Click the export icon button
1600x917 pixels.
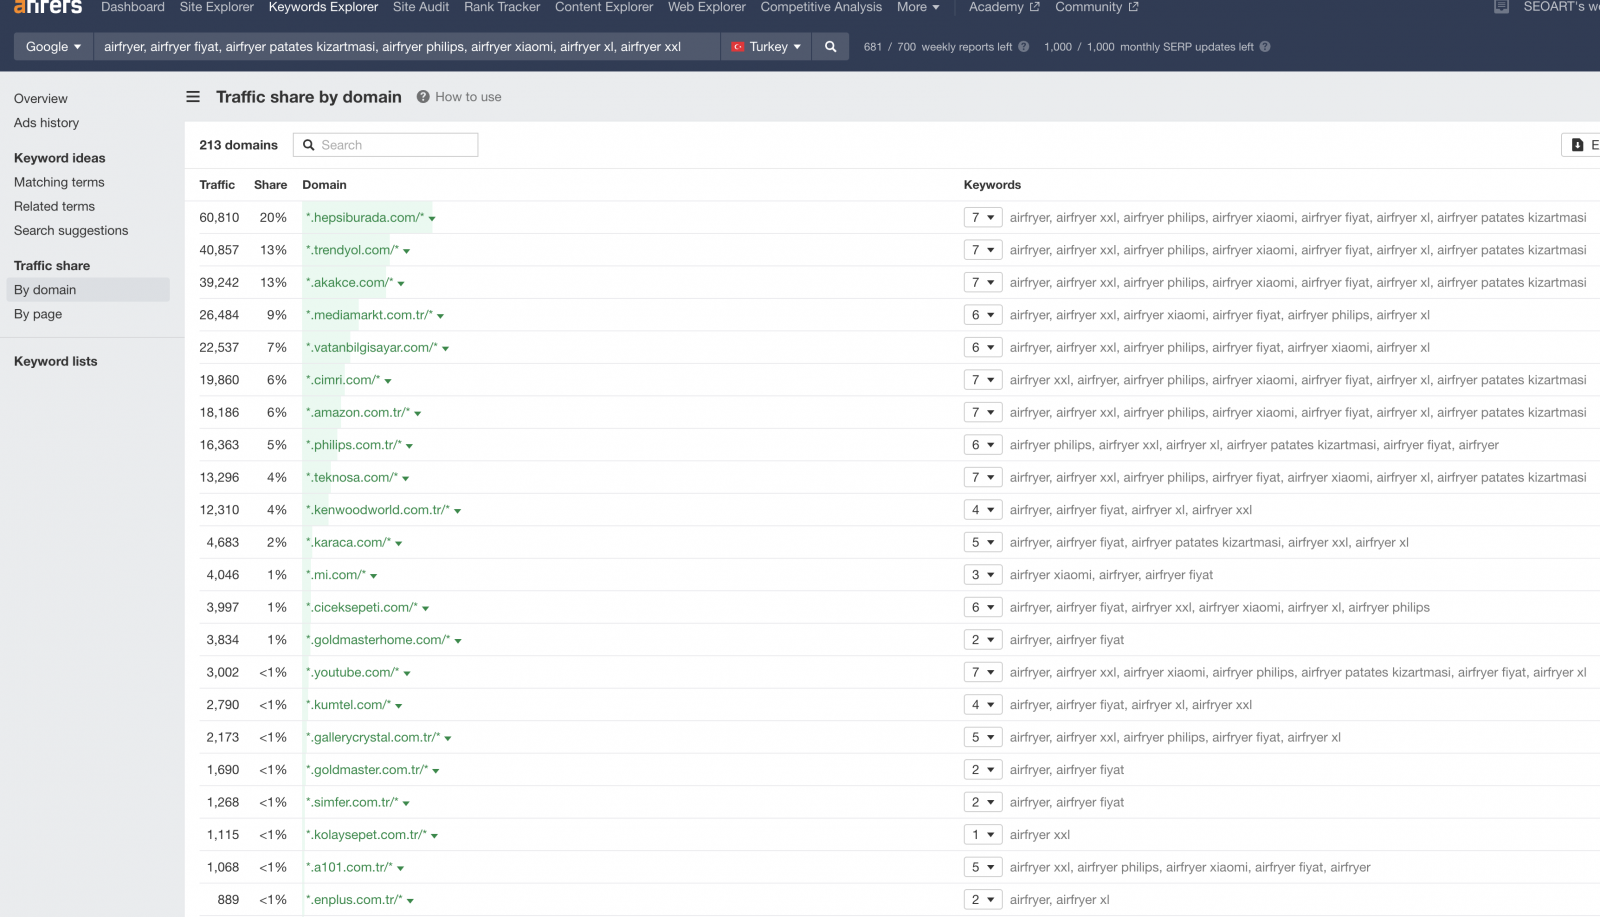[1582, 145]
